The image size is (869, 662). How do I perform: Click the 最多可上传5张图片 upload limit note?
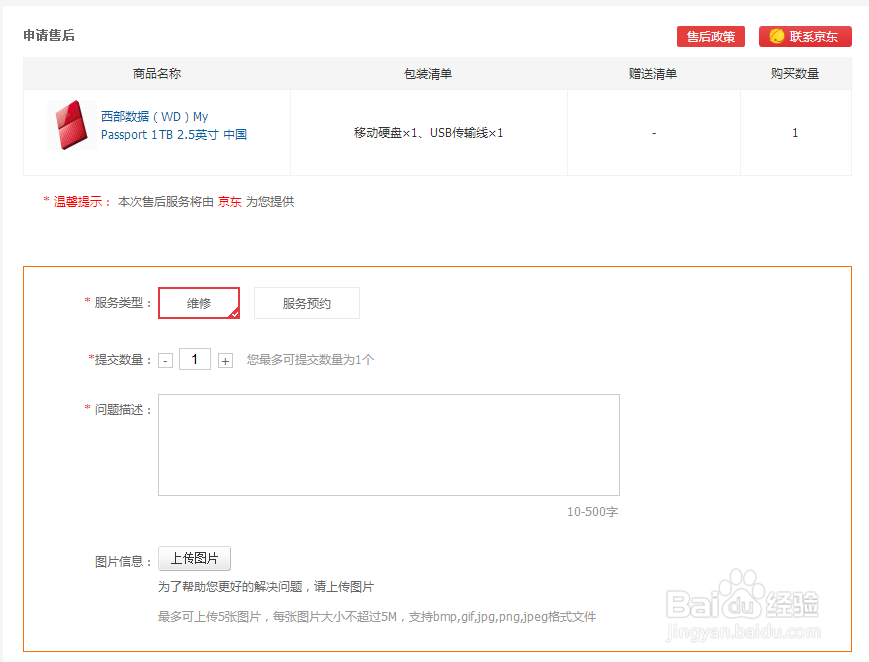tap(377, 617)
